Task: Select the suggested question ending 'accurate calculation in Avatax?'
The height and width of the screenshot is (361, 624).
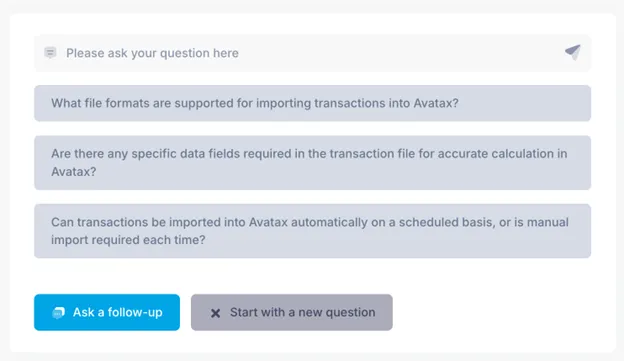Action: (312, 162)
